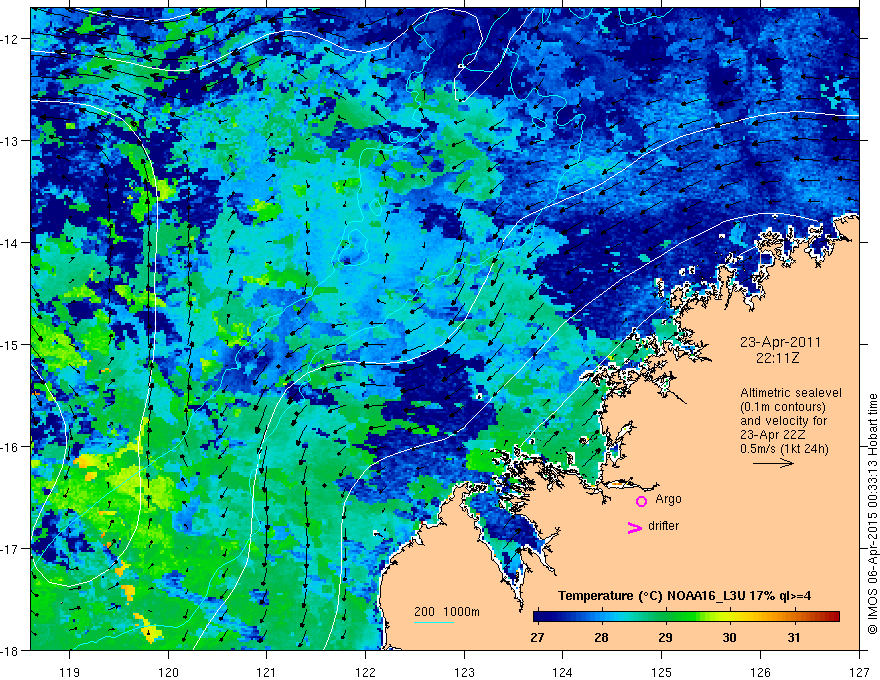
Task: Click the longitude axis label 125
Action: click(x=662, y=672)
